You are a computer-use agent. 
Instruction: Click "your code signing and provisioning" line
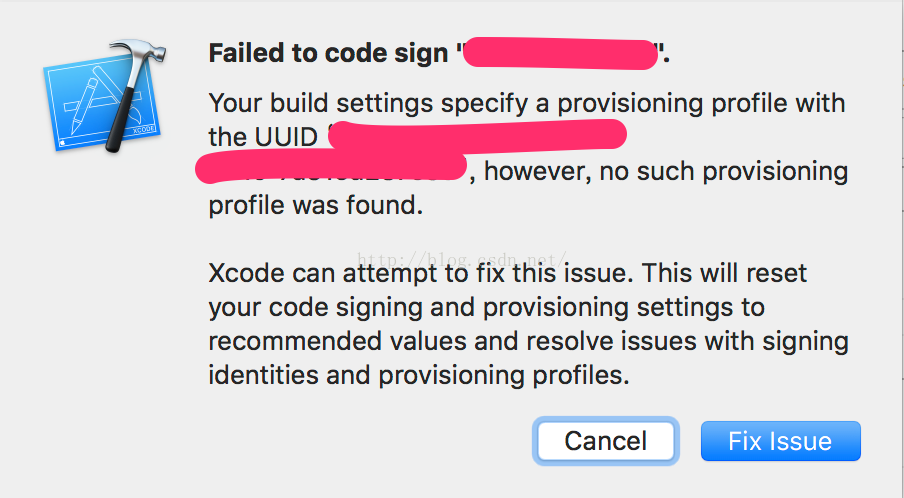[487, 307]
